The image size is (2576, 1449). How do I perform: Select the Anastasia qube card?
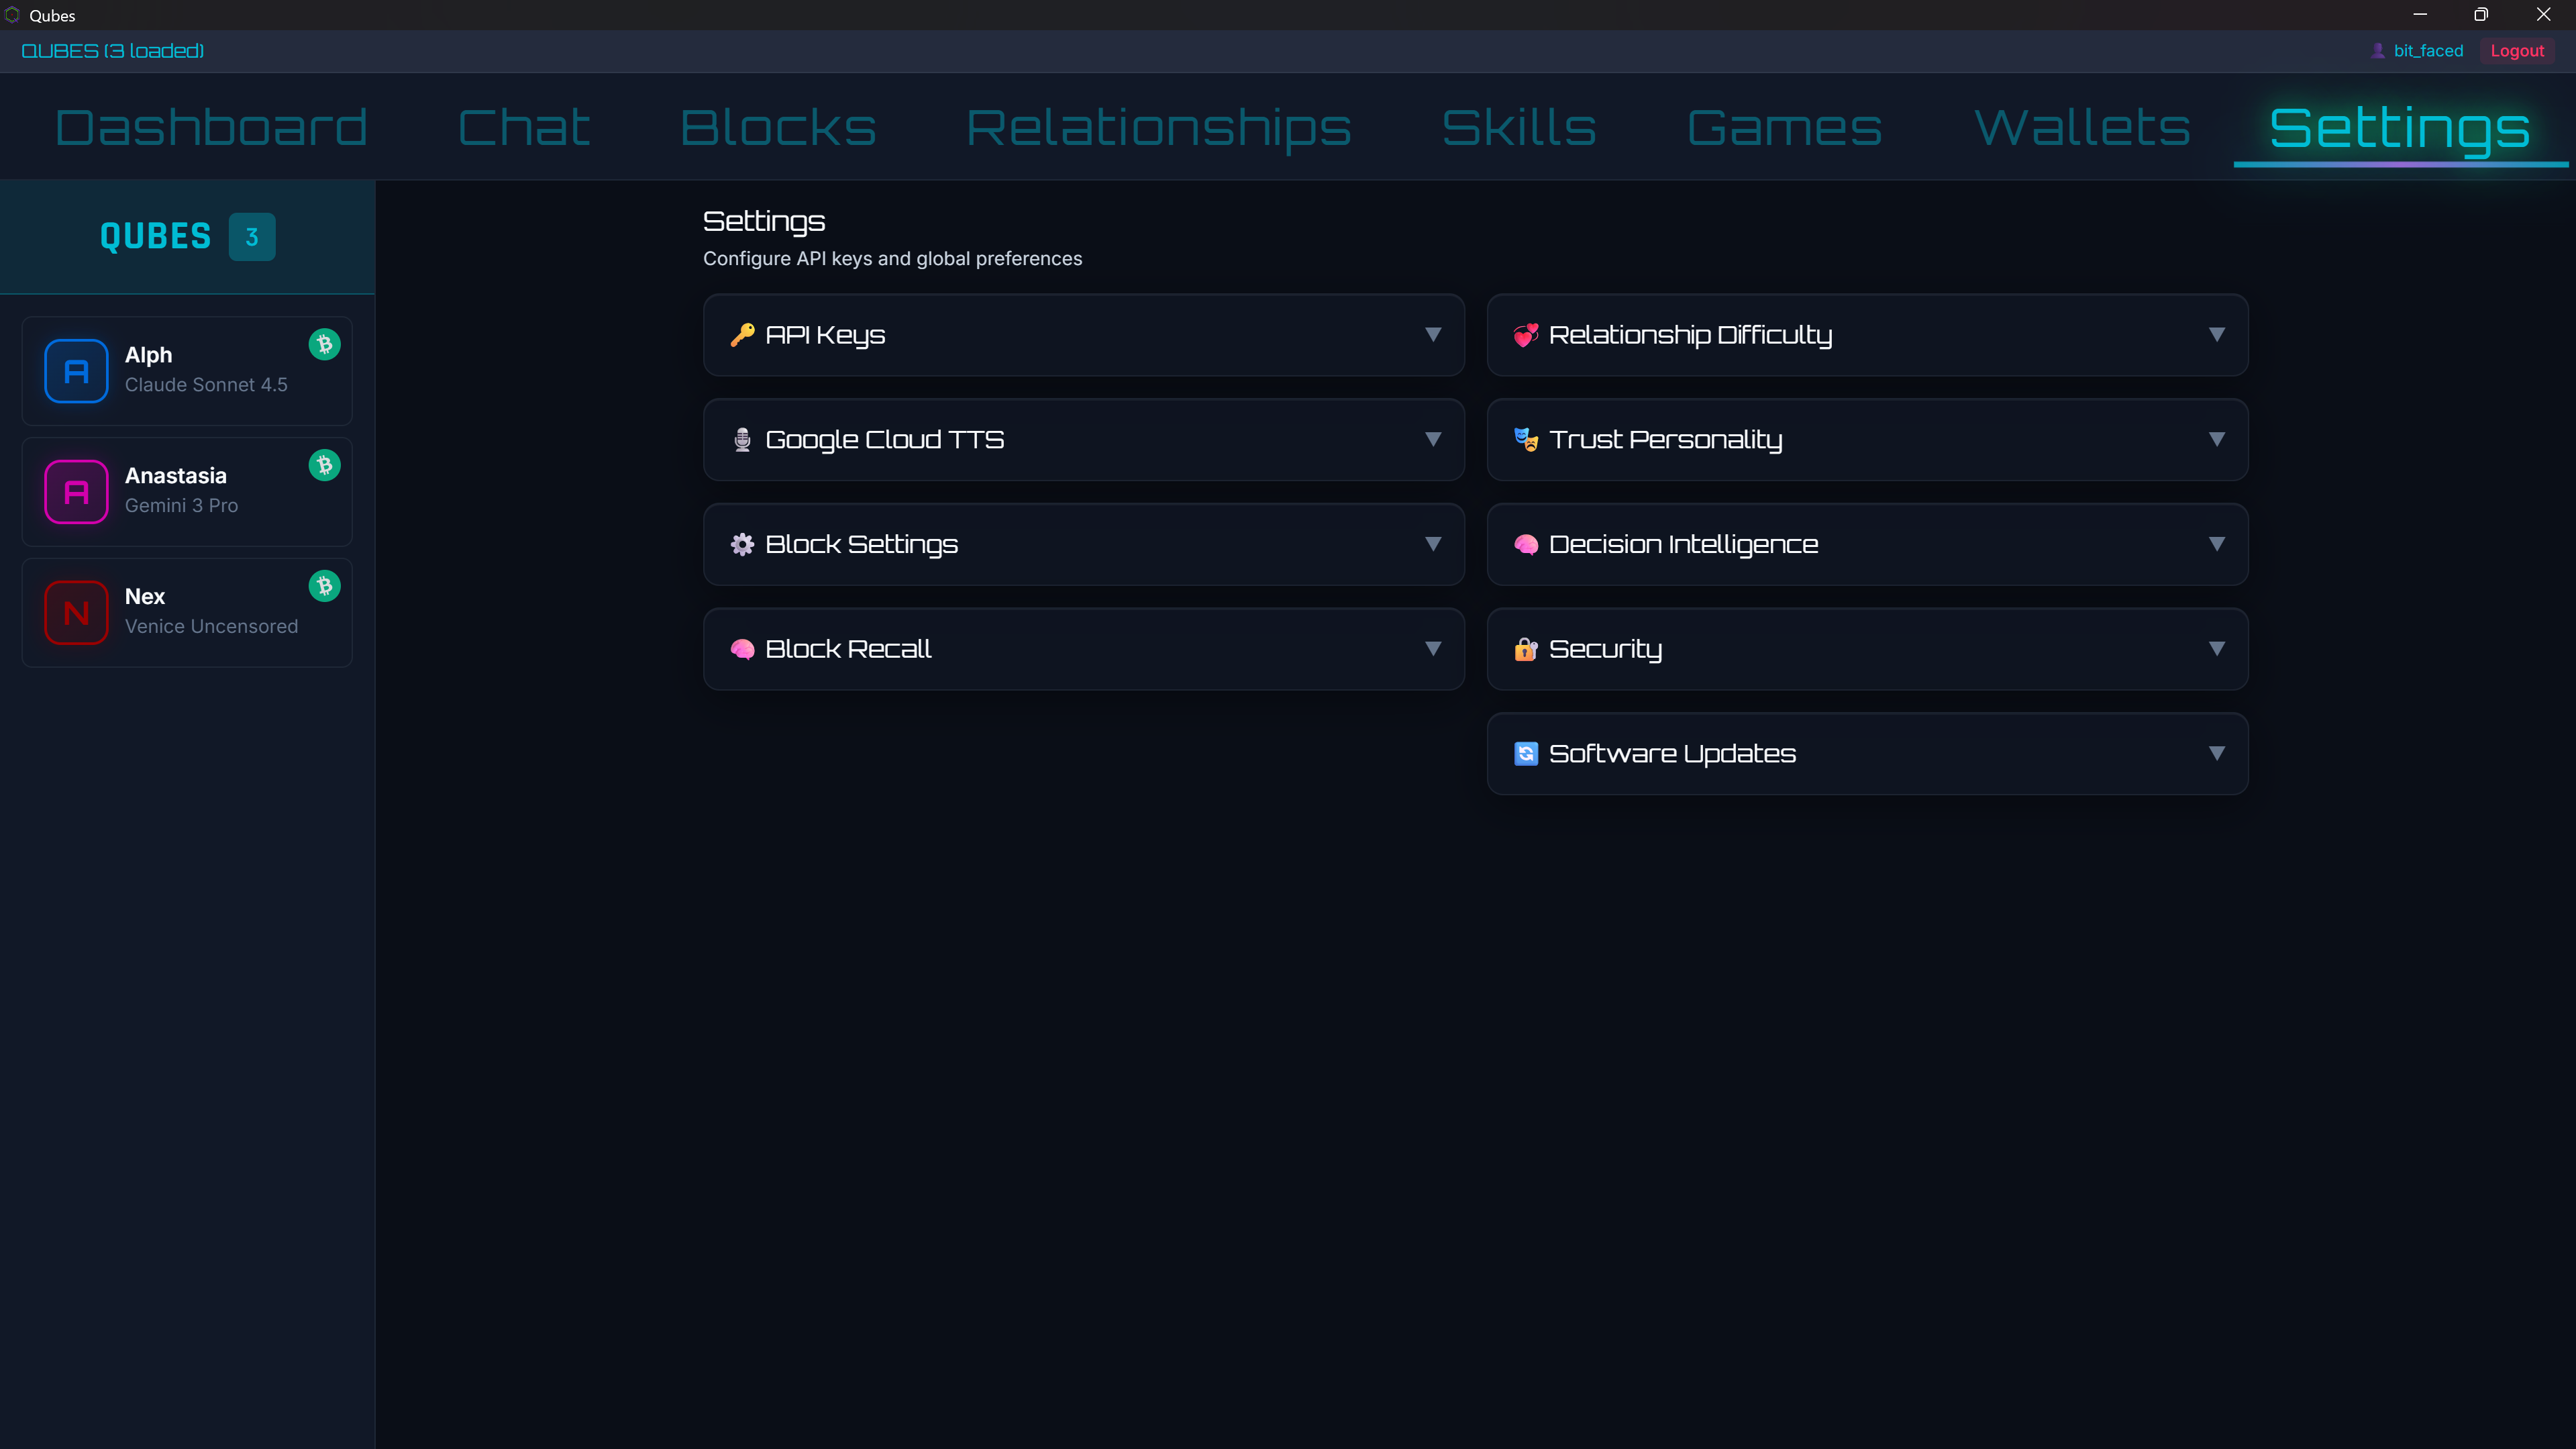pos(186,491)
